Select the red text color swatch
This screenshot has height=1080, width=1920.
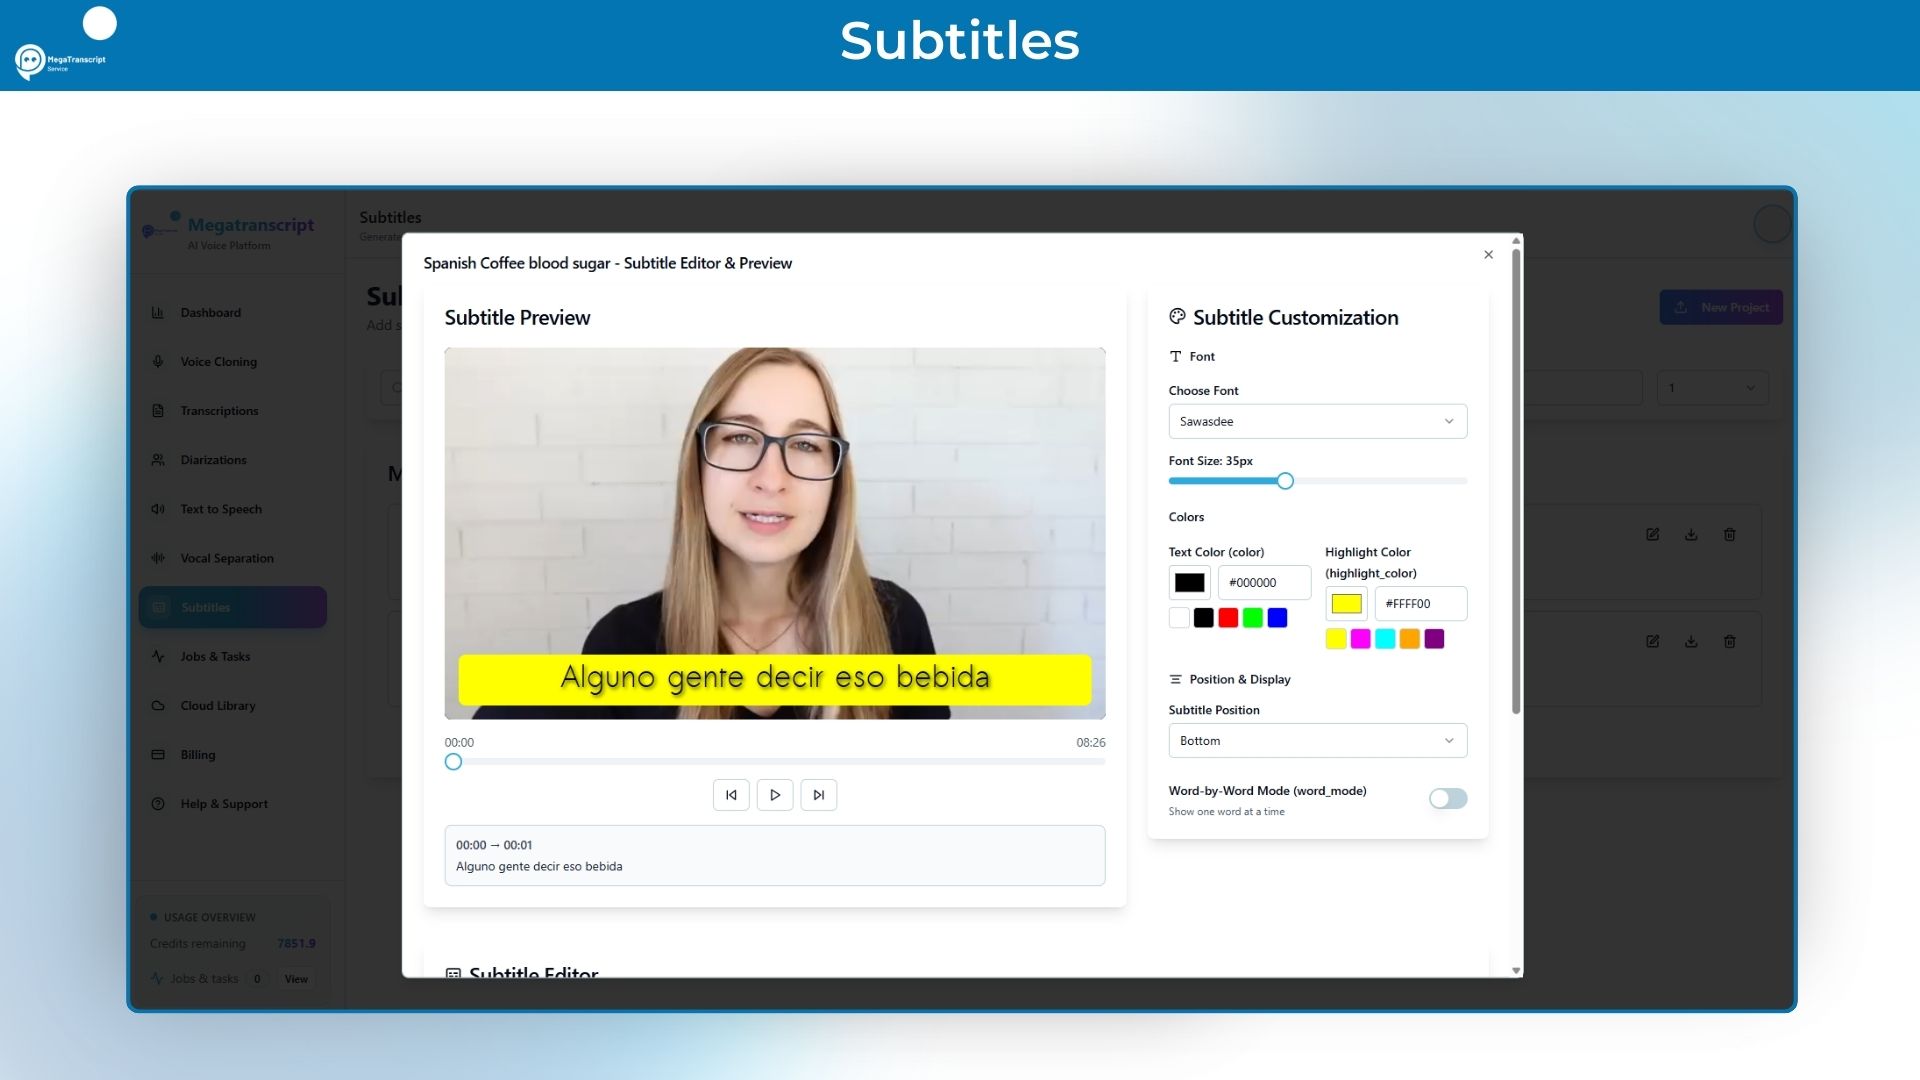click(1227, 617)
